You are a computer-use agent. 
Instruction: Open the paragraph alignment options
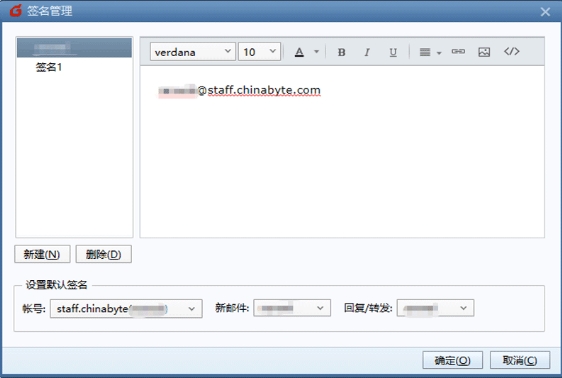click(430, 52)
